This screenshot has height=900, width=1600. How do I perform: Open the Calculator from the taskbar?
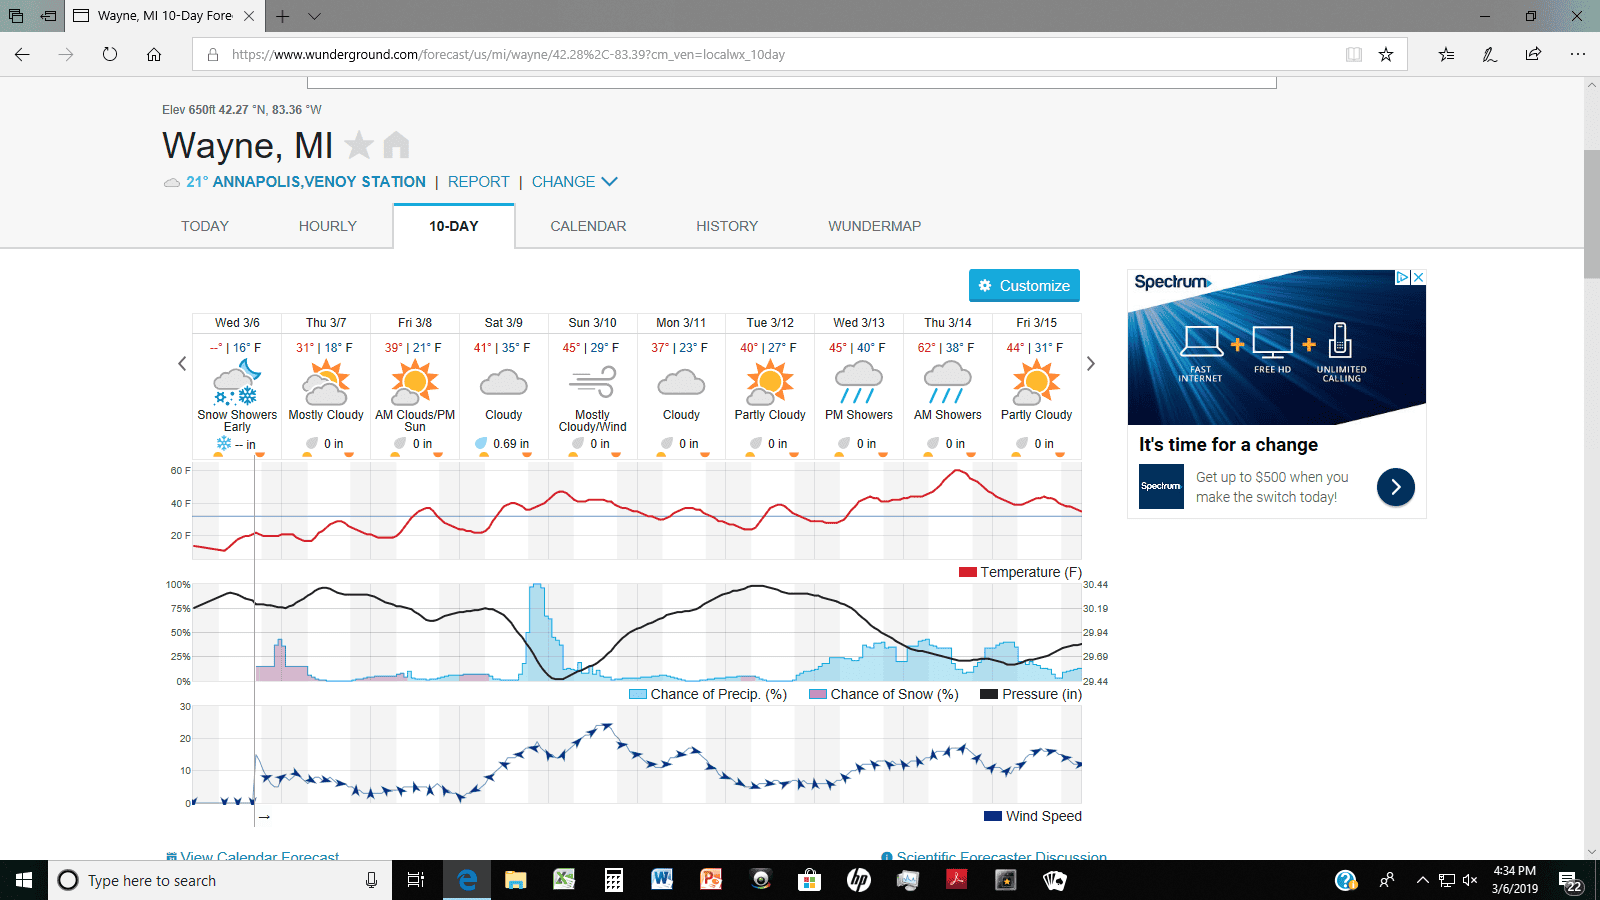614,880
